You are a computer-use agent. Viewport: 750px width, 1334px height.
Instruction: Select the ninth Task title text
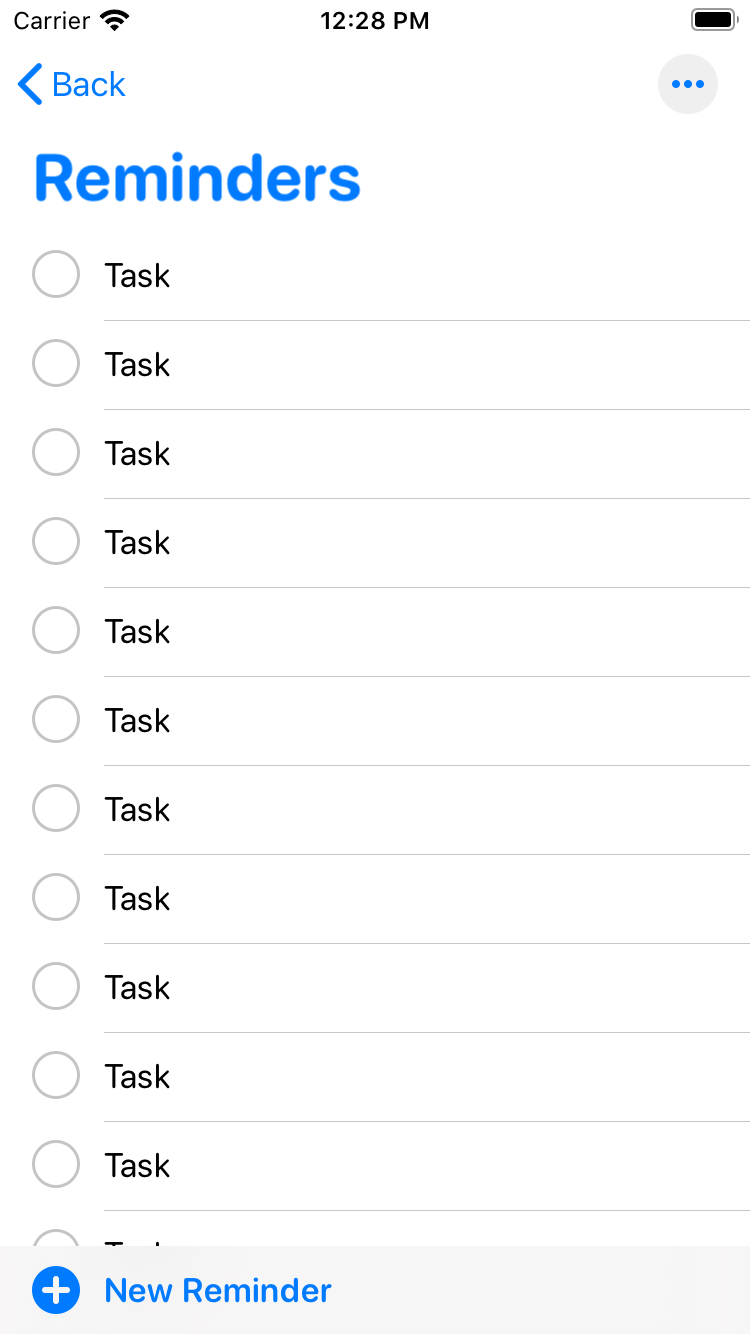pyautogui.click(x=137, y=987)
